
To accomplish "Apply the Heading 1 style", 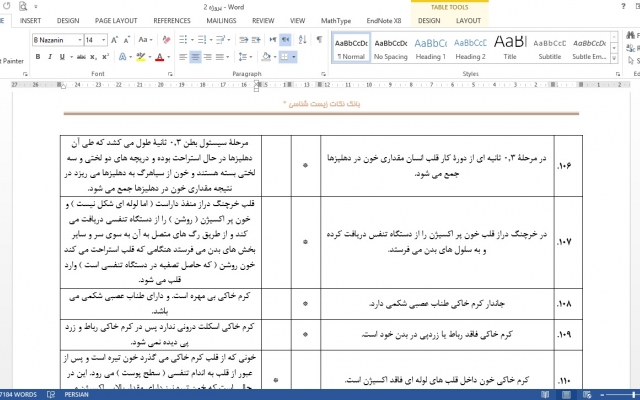I will (431, 48).
